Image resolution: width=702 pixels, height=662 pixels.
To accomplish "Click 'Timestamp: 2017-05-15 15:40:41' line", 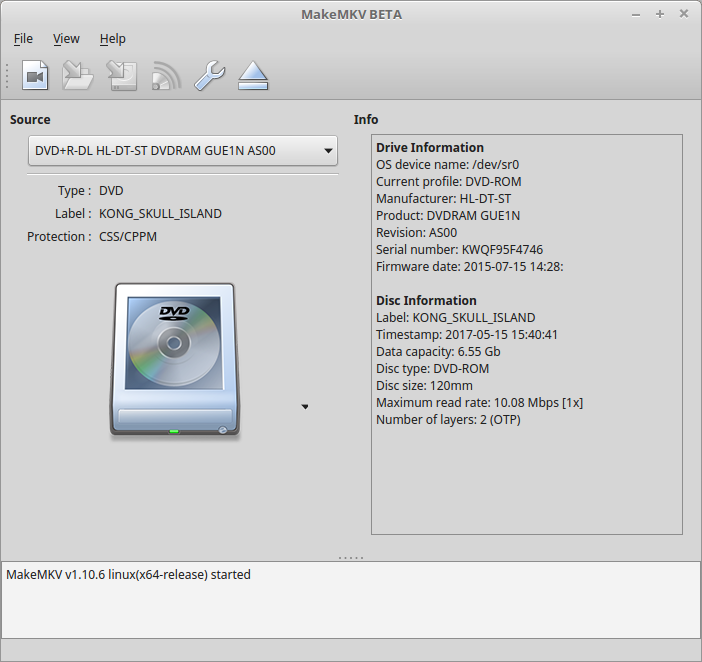I will pyautogui.click(x=467, y=335).
